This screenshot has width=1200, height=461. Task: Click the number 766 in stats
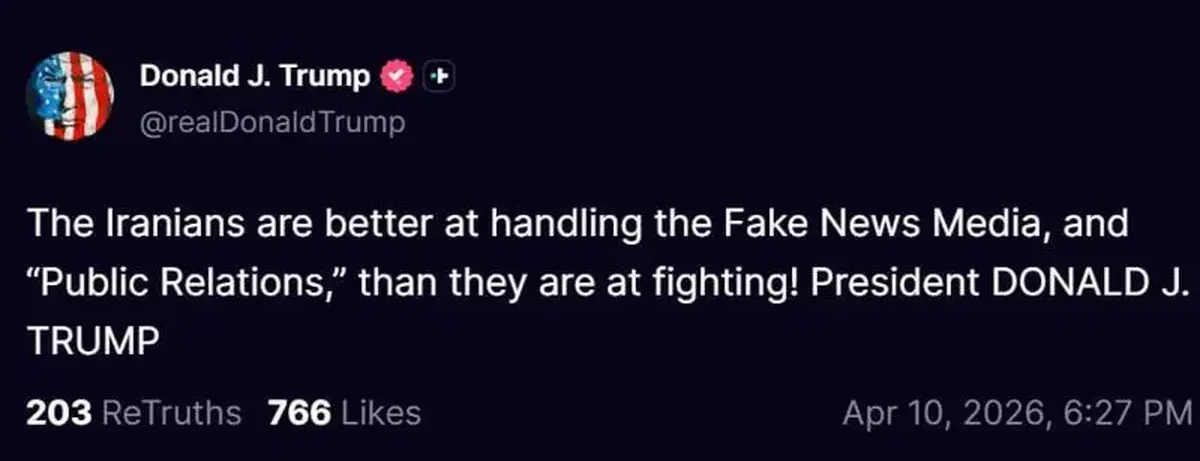point(299,412)
